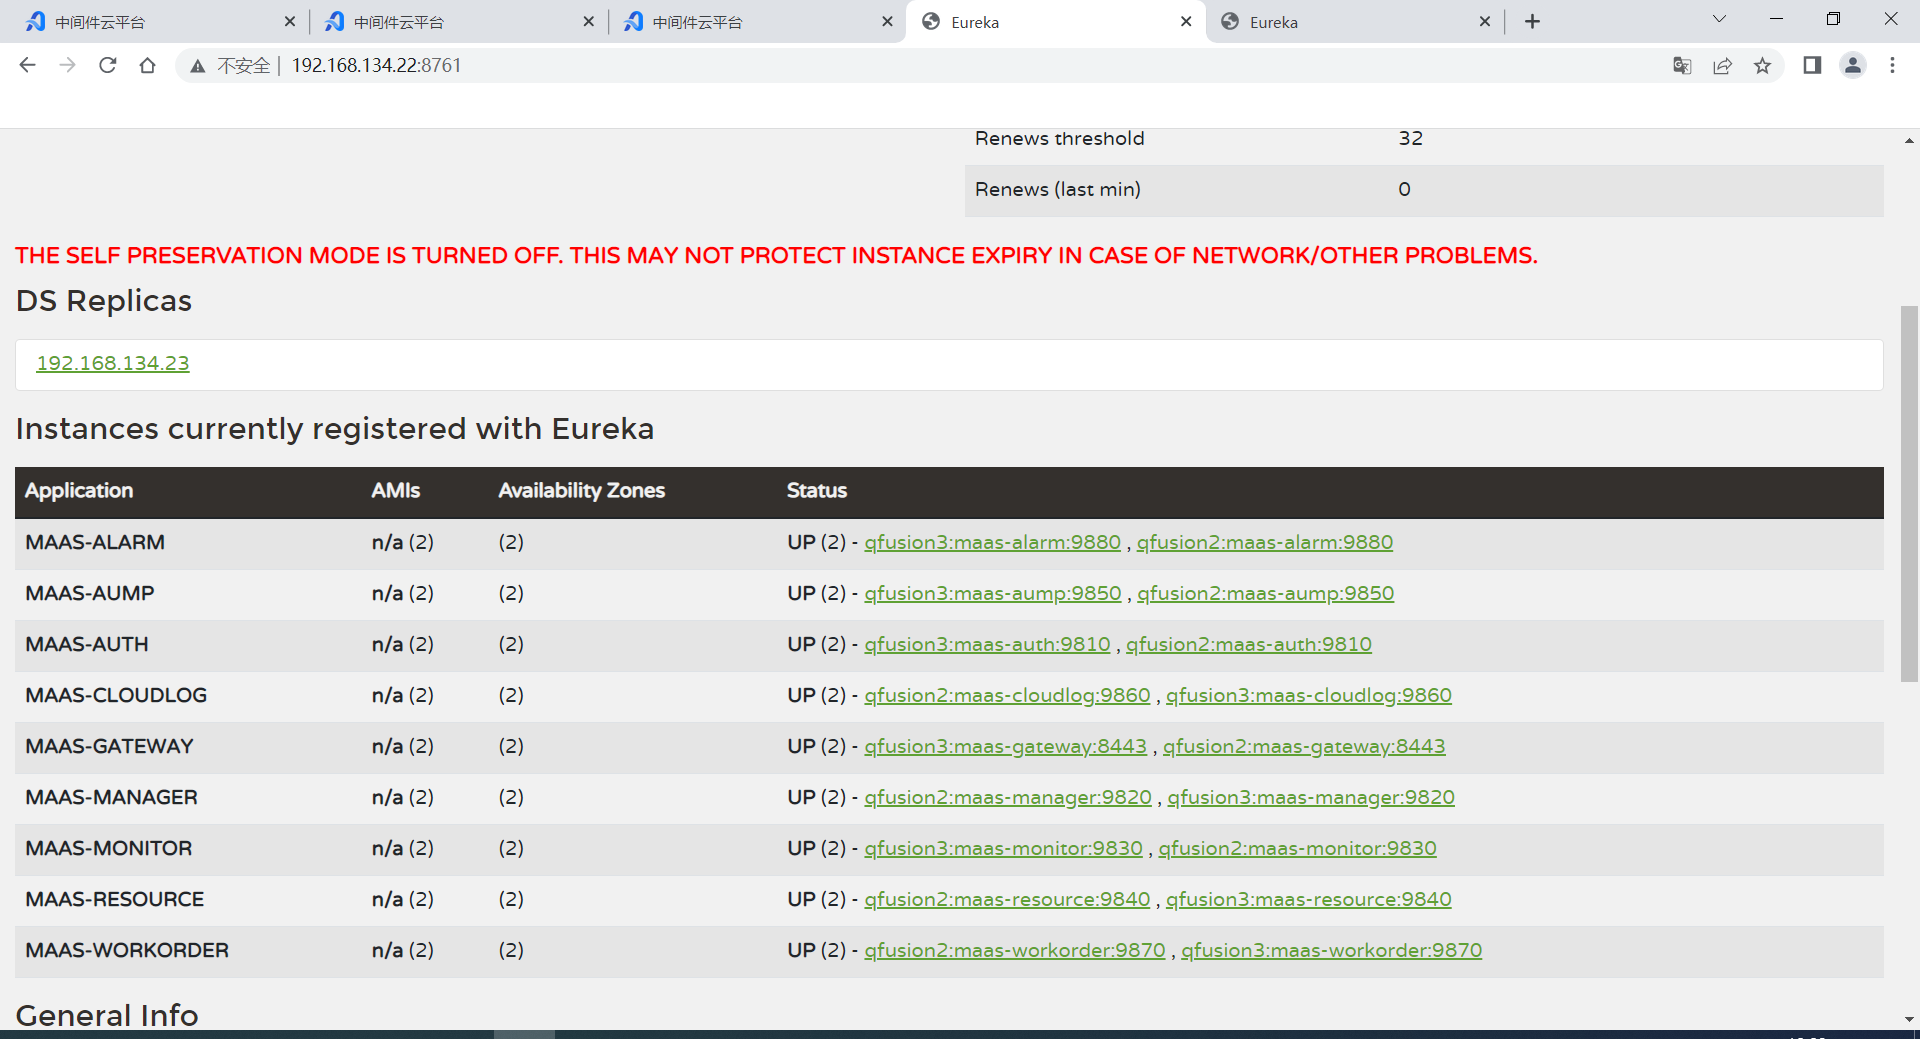This screenshot has width=1920, height=1039.
Task: Open qfusion3:maas-manager:9820 instance link
Action: point(1311,797)
